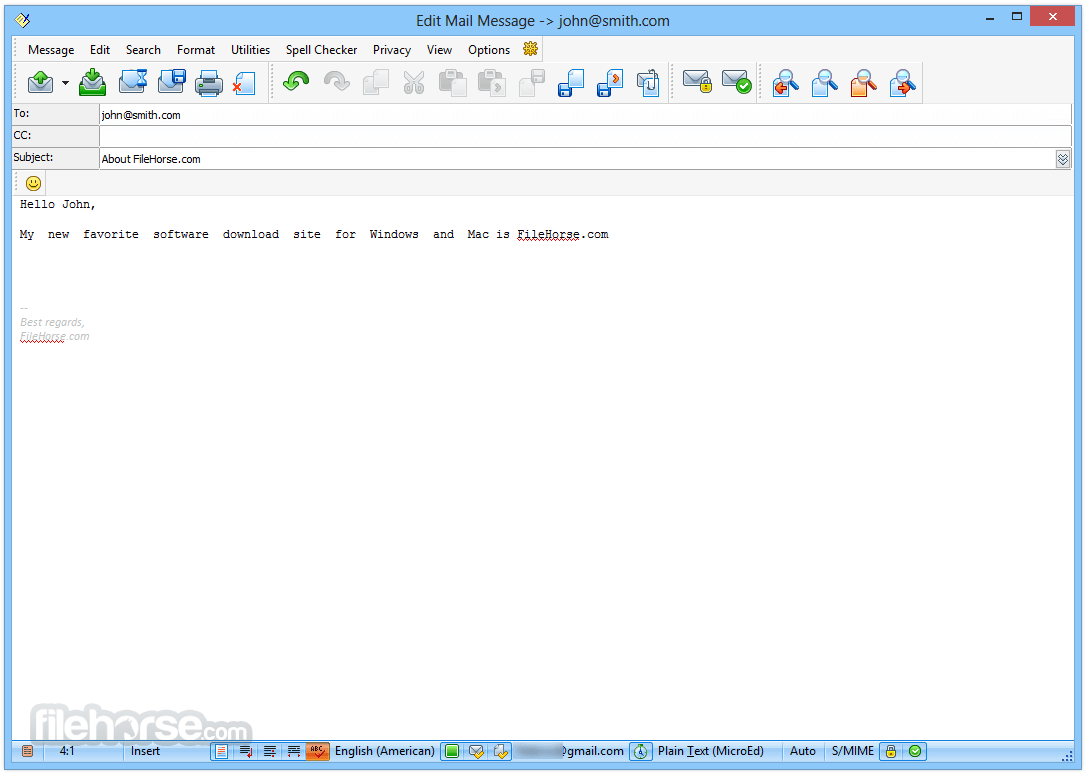Image resolution: width=1087 pixels, height=776 pixels.
Task: Click the delete message red X icon
Action: click(244, 83)
